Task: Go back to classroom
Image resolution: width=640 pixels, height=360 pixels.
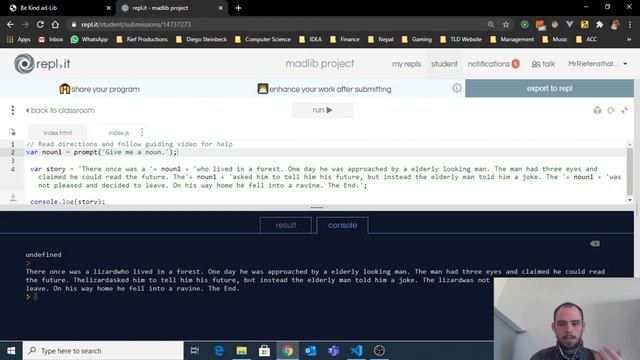Action: coord(60,110)
